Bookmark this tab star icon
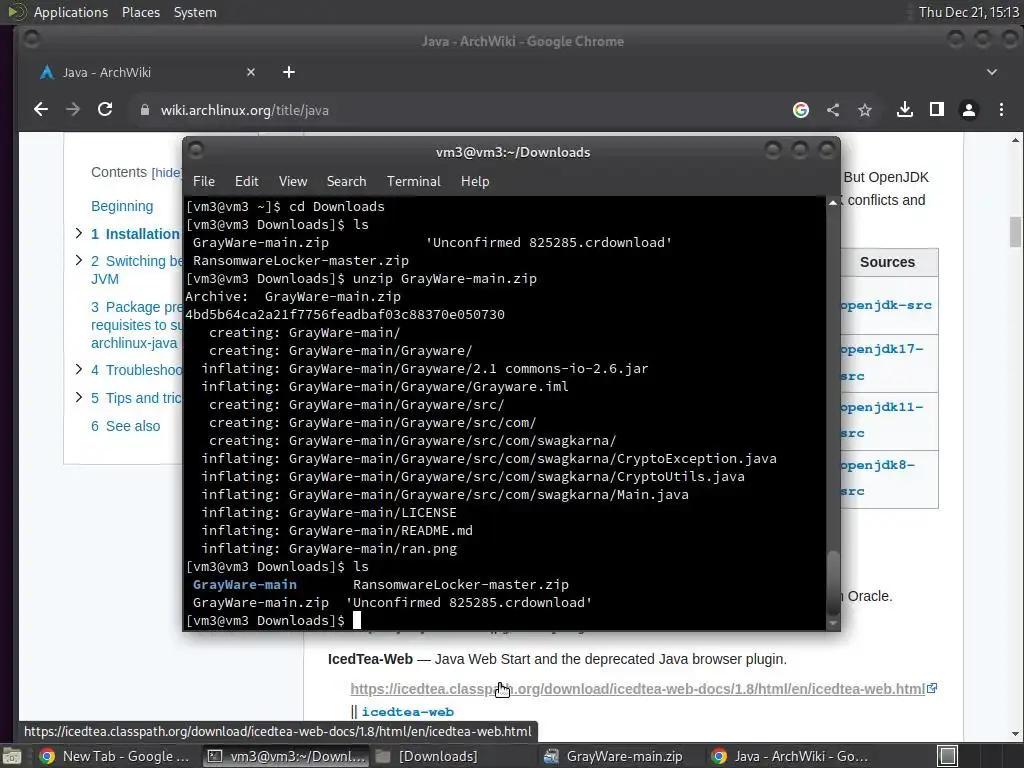Screen dimensions: 1024x768 tap(865, 110)
